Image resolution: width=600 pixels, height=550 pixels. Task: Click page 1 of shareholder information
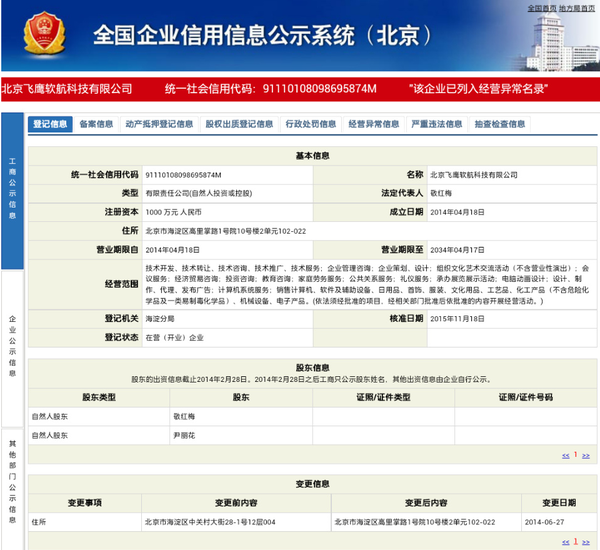pos(574,455)
